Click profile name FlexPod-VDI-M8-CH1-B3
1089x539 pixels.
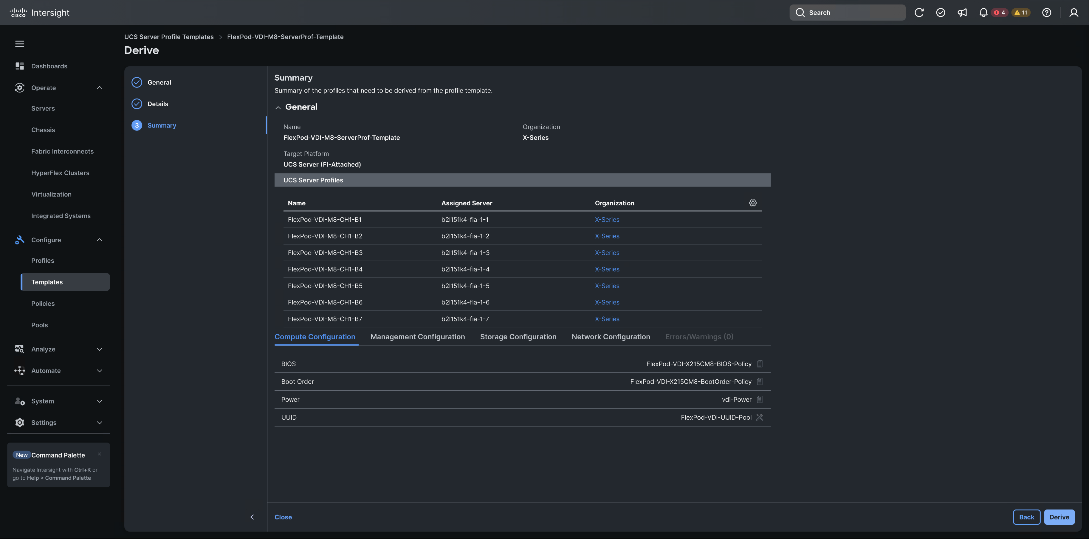pyautogui.click(x=325, y=253)
